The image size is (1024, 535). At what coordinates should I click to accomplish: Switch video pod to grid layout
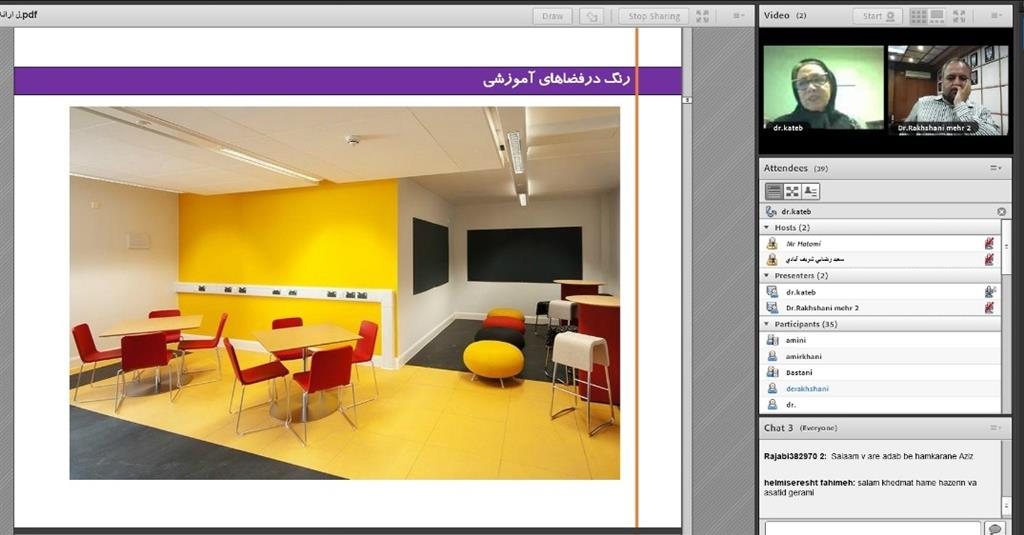click(x=919, y=16)
